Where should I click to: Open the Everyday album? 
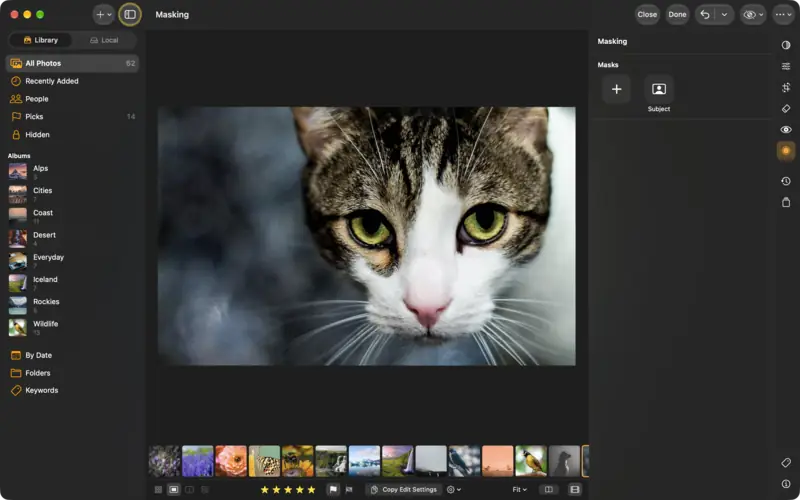click(72, 260)
